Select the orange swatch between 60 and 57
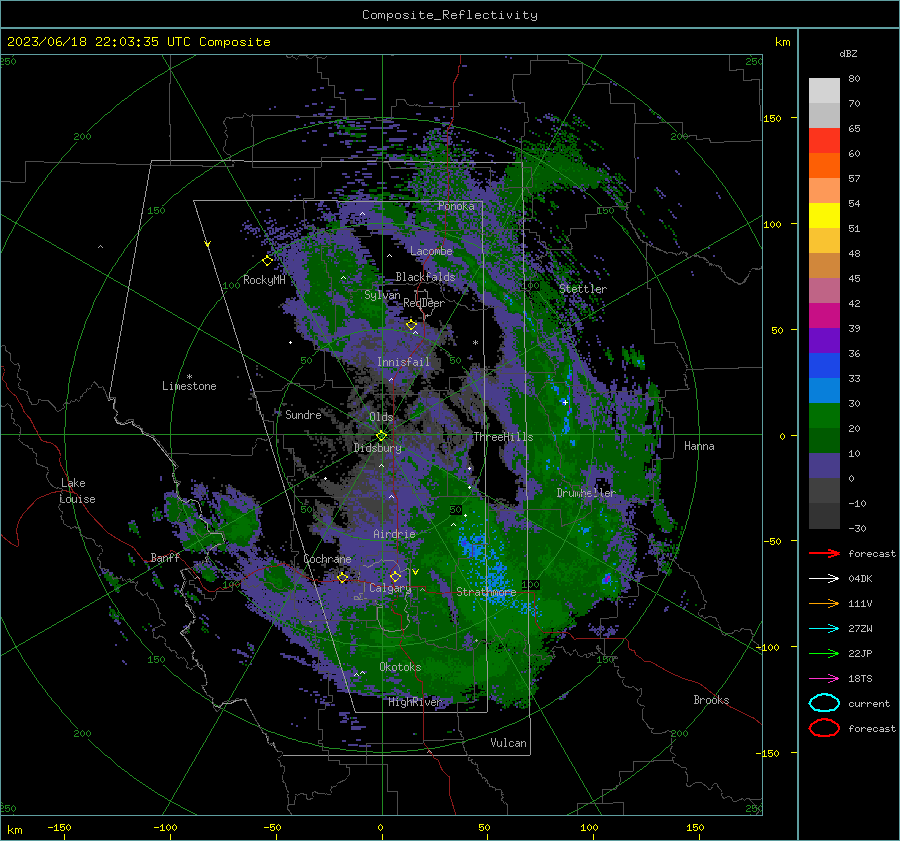This screenshot has width=900, height=841. [824, 166]
